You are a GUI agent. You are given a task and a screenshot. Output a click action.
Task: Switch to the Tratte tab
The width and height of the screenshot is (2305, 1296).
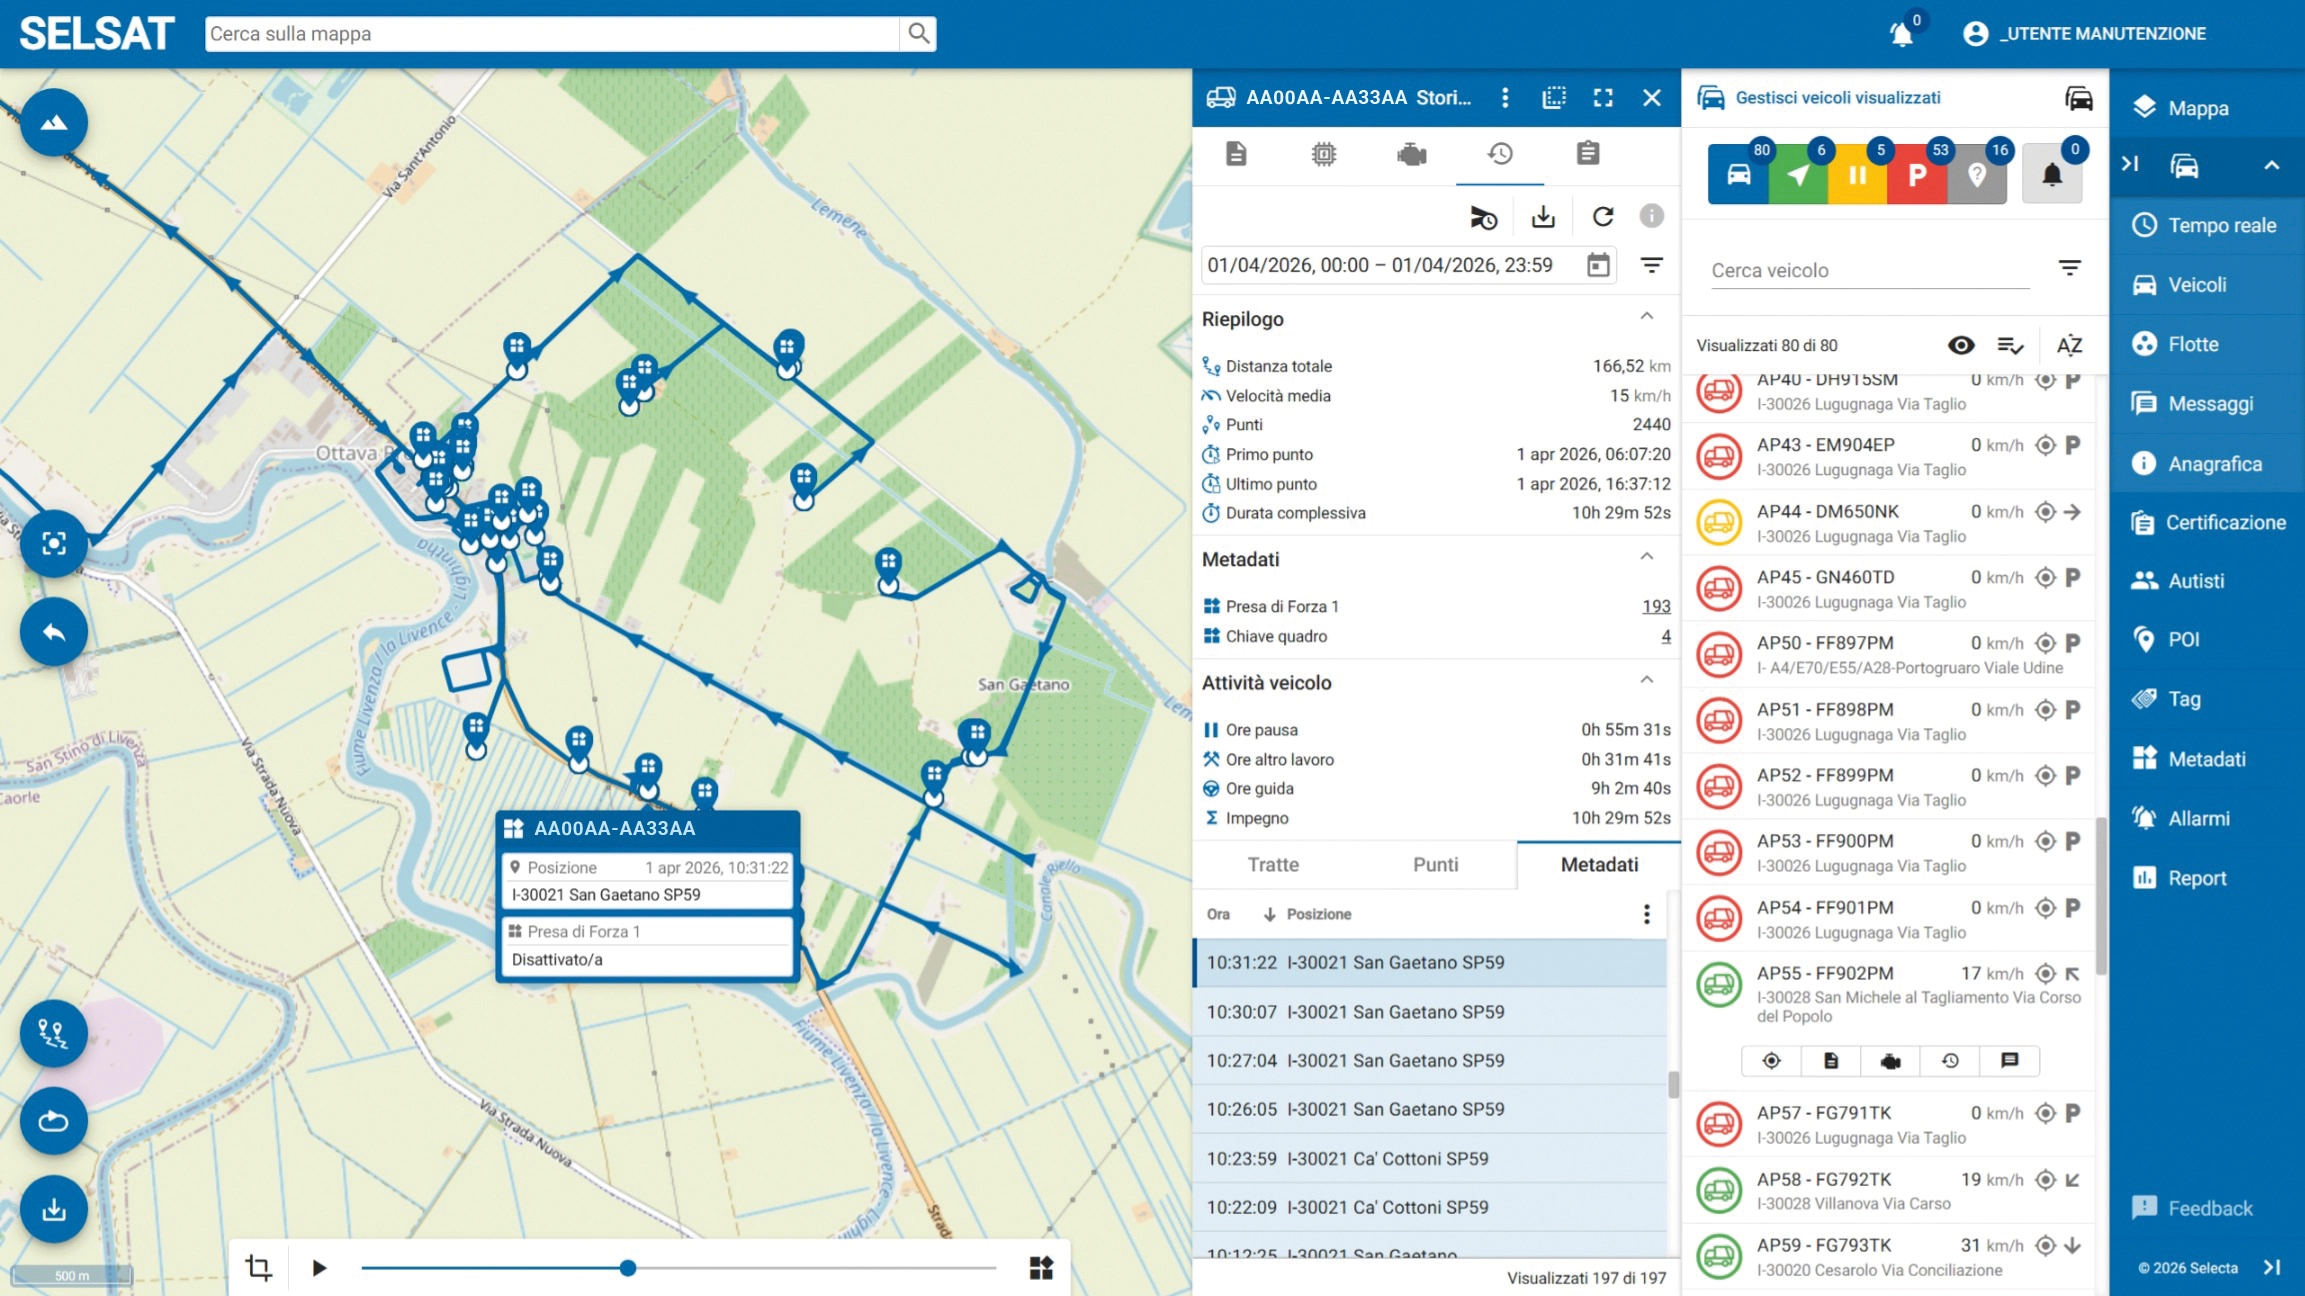[x=1273, y=865]
